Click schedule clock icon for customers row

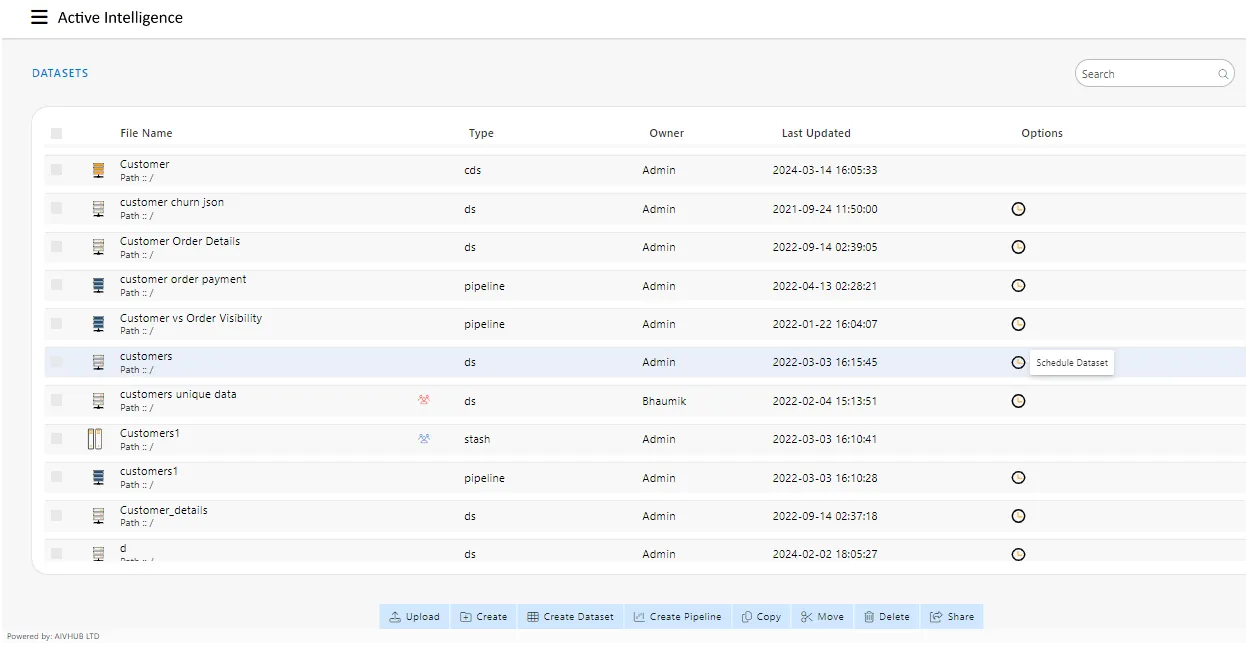pyautogui.click(x=1019, y=362)
